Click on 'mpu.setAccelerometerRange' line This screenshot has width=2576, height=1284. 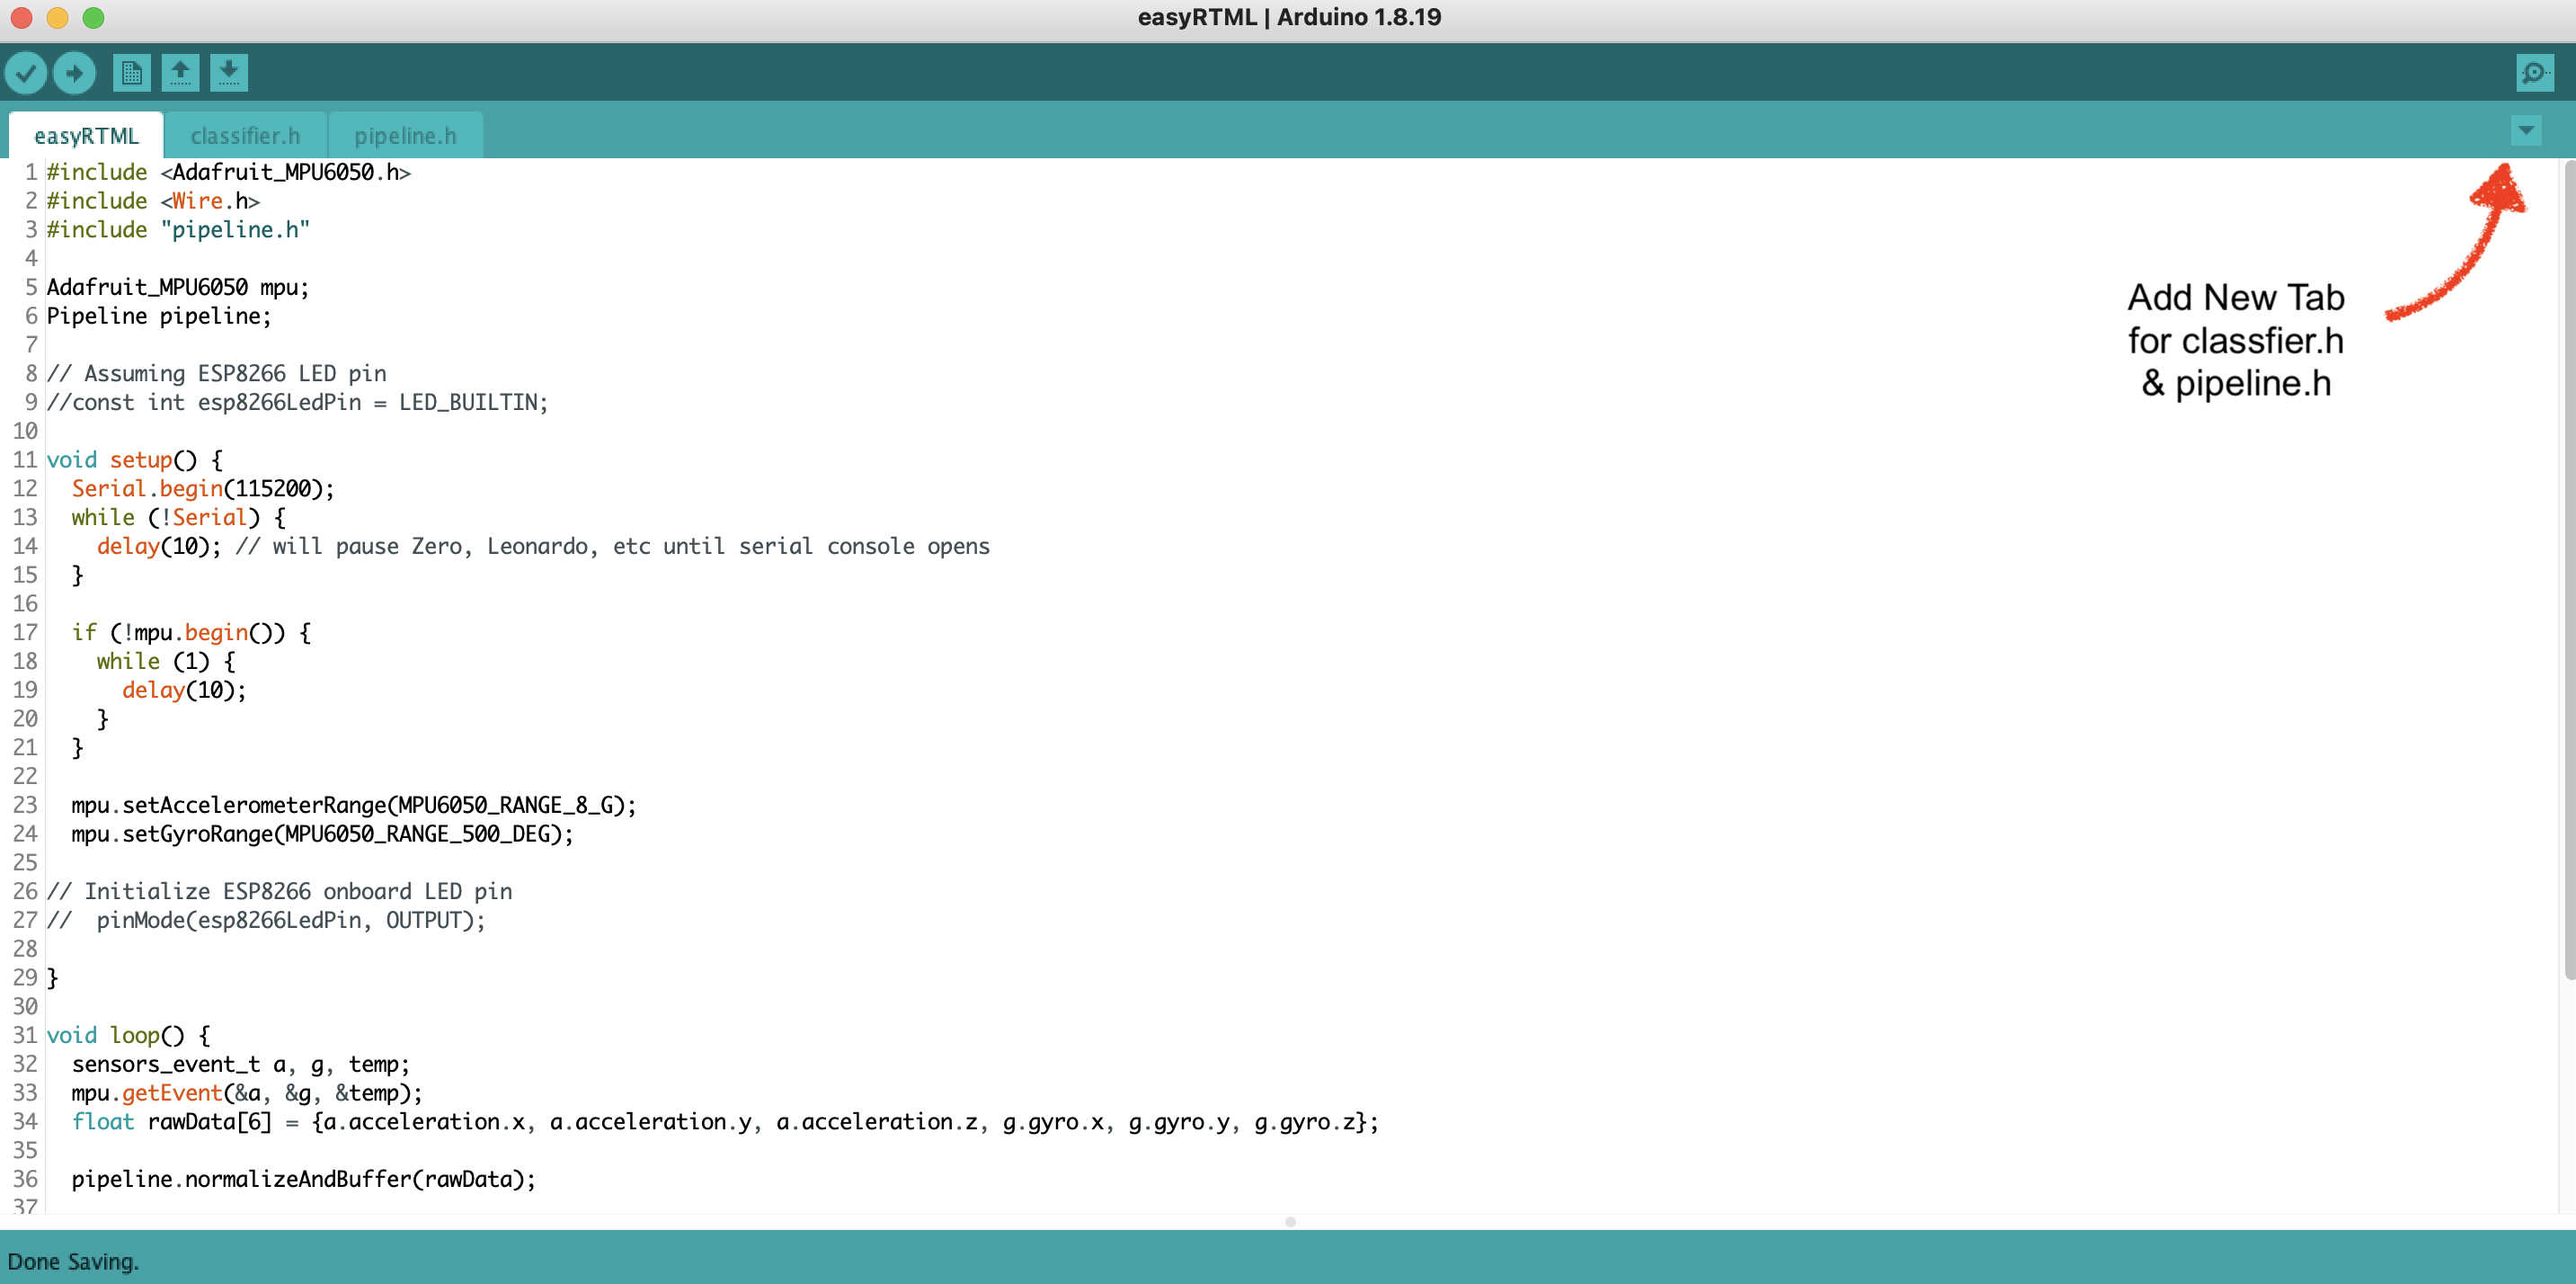(x=354, y=805)
